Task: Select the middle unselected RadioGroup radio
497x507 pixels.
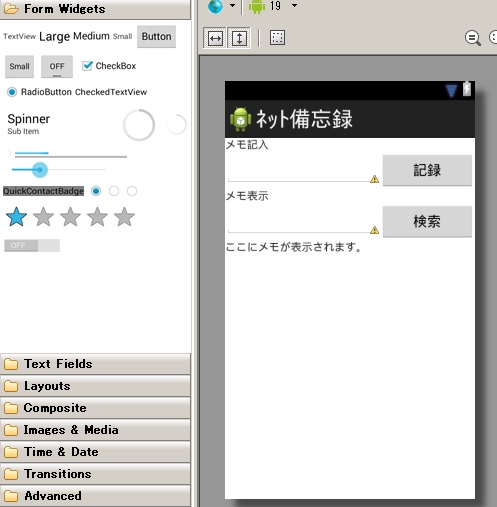Action: click(x=114, y=191)
